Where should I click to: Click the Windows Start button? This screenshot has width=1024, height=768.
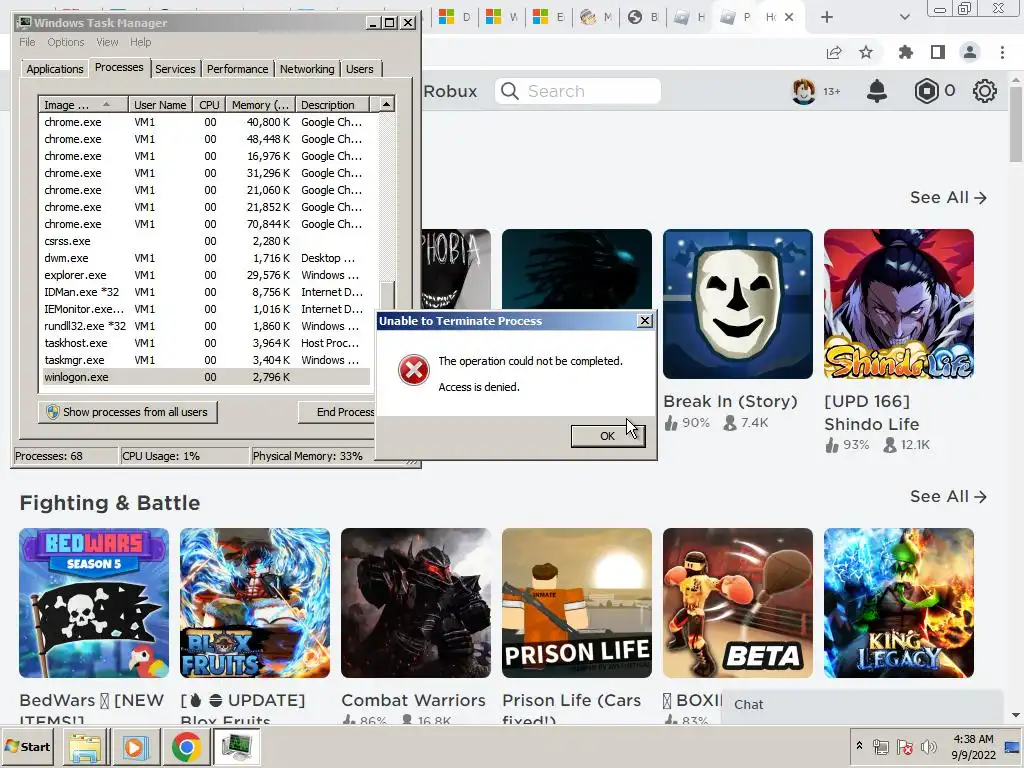(x=27, y=746)
